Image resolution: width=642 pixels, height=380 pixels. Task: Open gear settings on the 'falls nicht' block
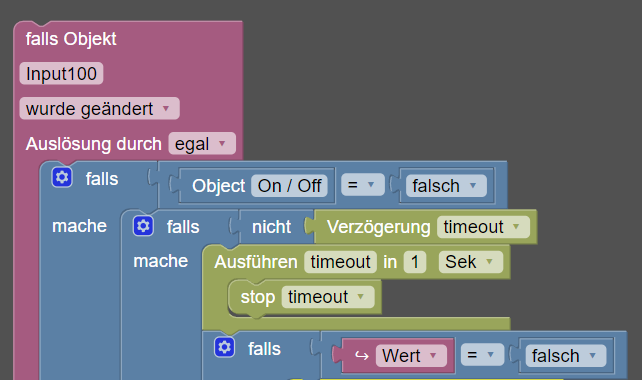click(x=143, y=226)
